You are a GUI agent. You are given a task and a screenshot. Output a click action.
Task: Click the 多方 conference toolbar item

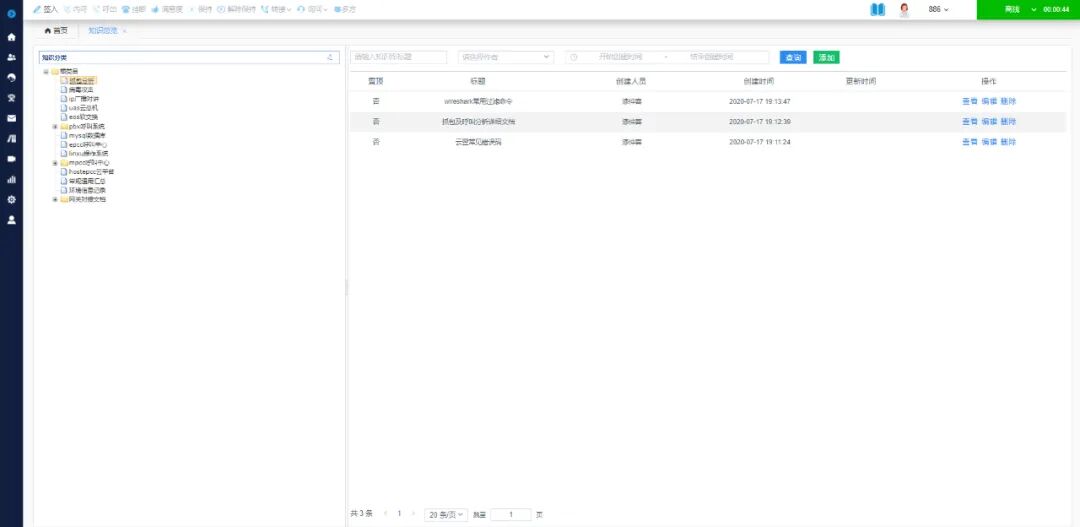[x=344, y=10]
